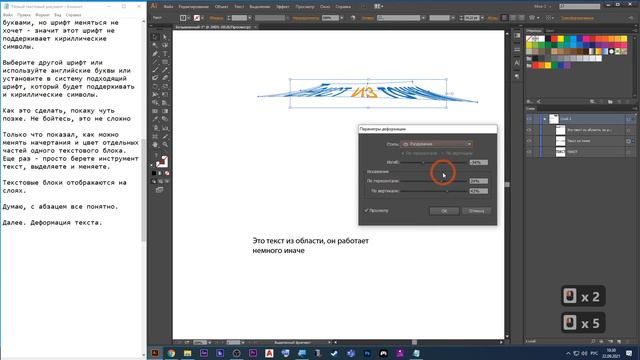Click the search field in Illustrator title bar

coord(579,7)
